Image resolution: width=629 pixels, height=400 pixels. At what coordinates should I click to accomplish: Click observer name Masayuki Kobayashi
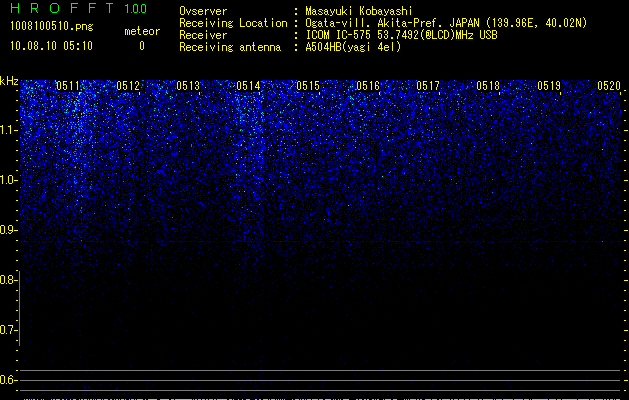pos(358,11)
